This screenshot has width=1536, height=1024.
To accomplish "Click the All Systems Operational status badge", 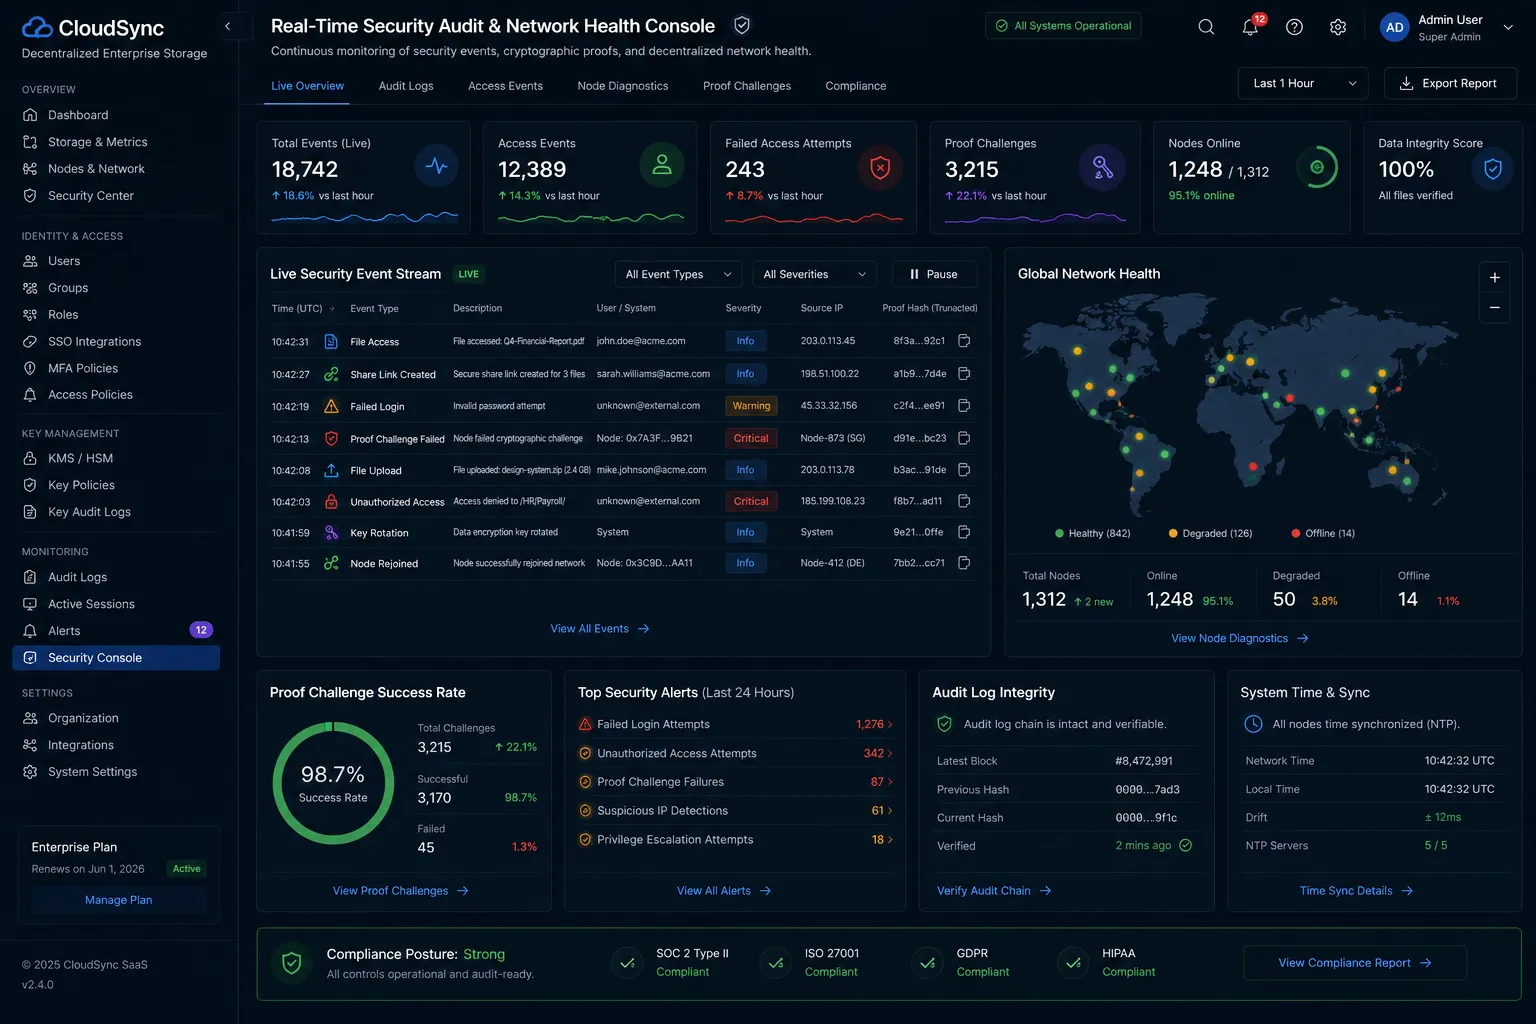I will 1063,26.
